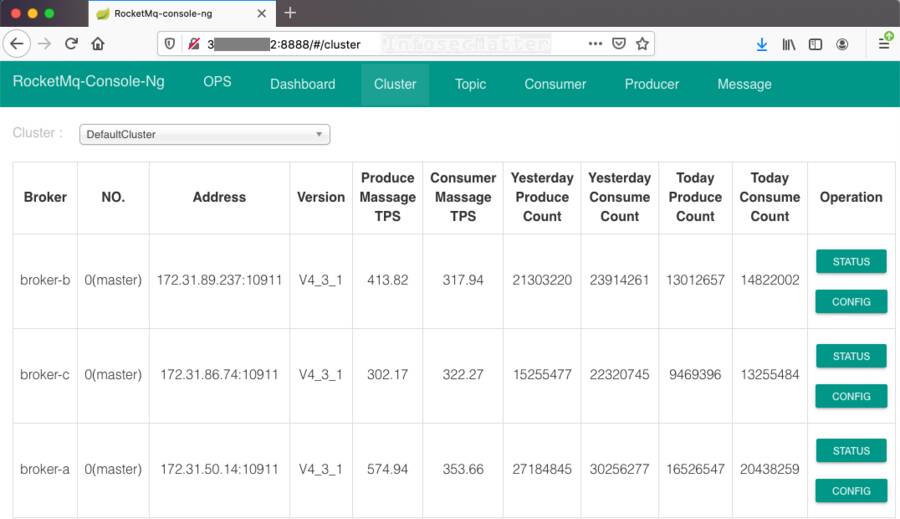Click the broker-b name cell

[x=45, y=280]
